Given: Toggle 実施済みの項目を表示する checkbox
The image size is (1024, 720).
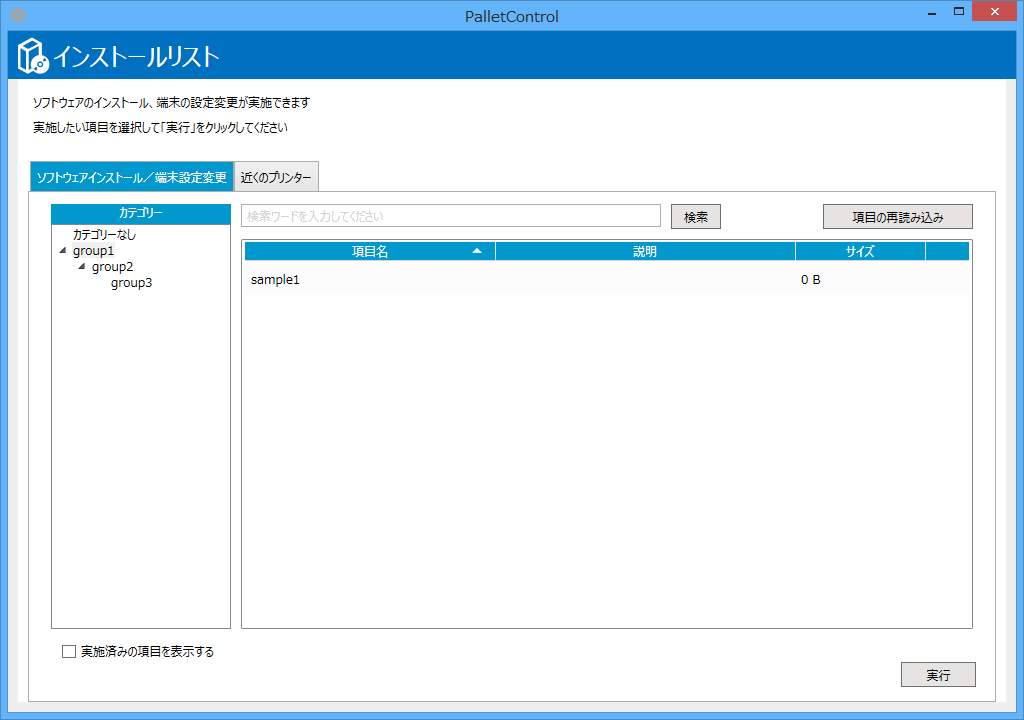Looking at the screenshot, I should (x=69, y=651).
